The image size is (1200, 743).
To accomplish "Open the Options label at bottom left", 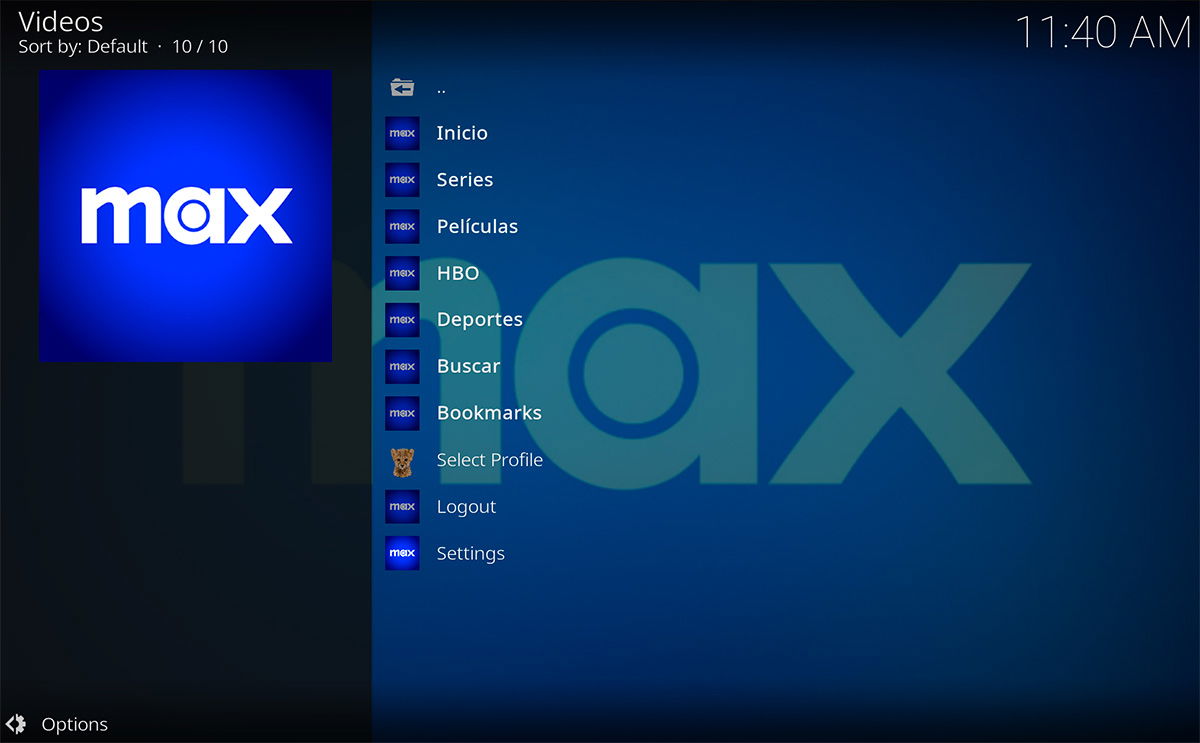I will point(74,725).
